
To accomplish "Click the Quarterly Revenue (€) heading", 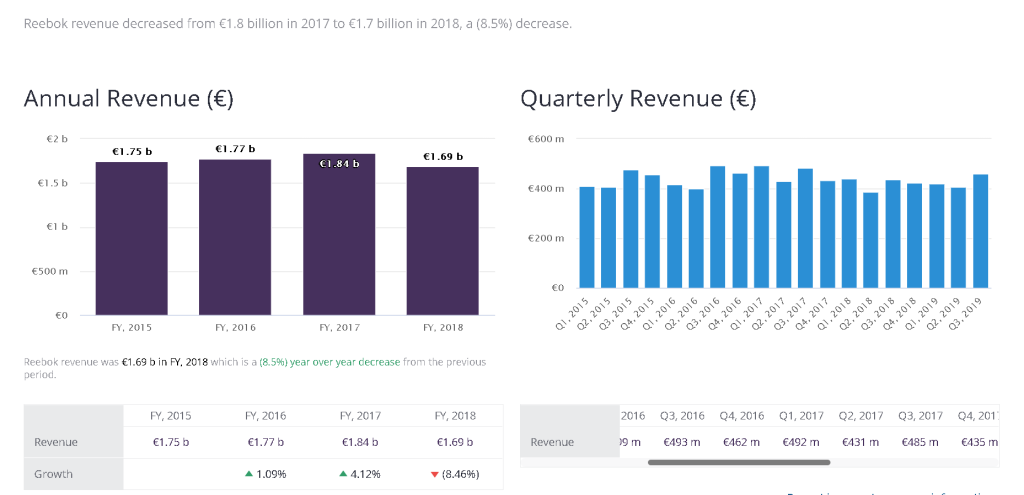I will [638, 98].
